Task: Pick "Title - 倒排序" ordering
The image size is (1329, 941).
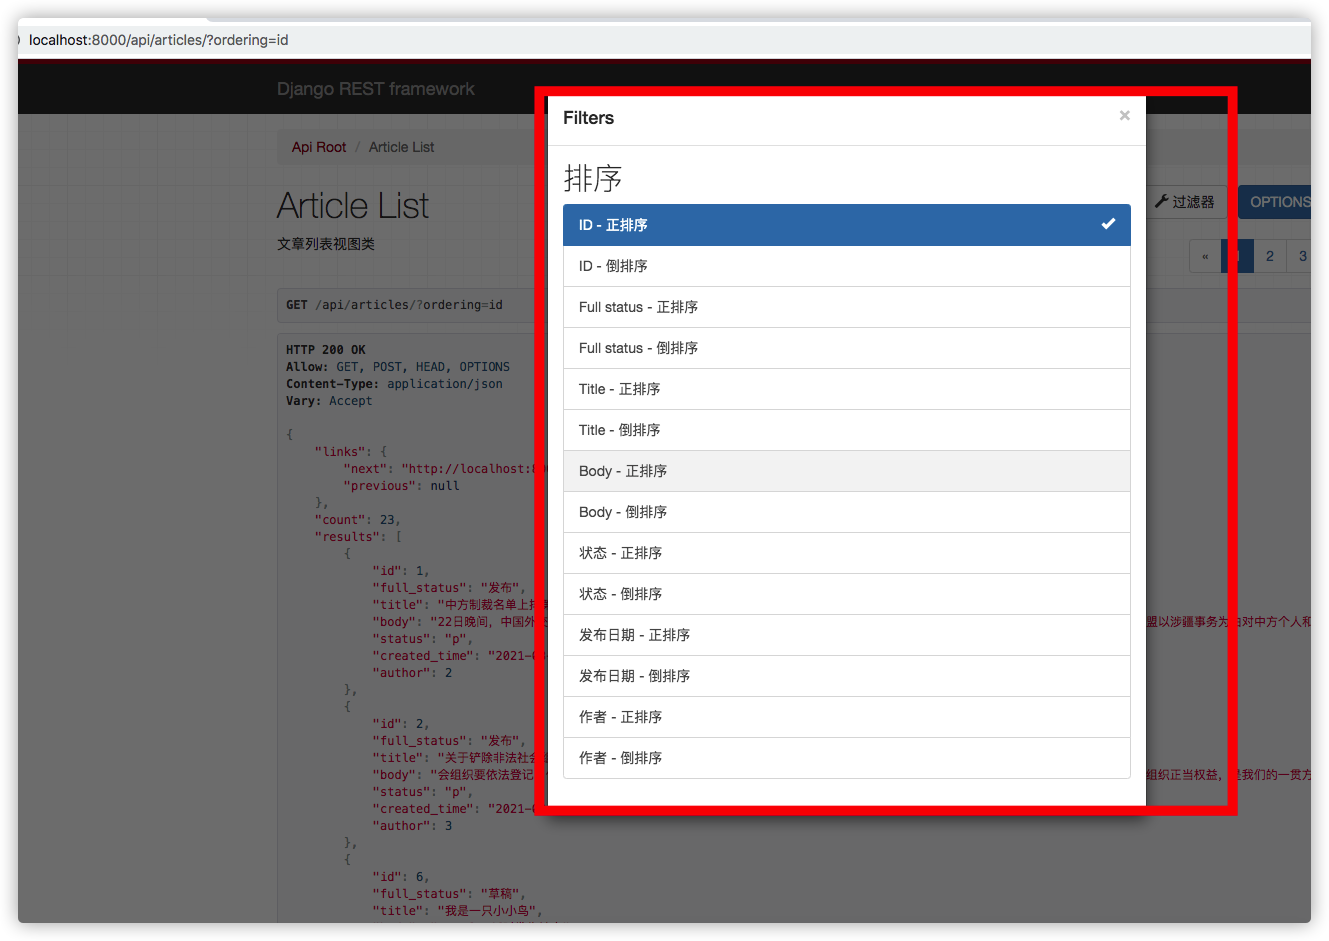Action: coord(846,430)
